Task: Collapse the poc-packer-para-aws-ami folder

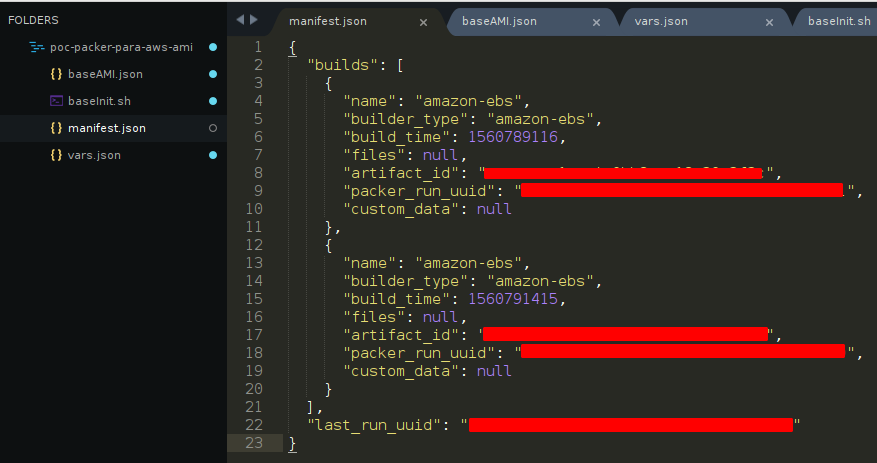Action: pyautogui.click(x=38, y=47)
